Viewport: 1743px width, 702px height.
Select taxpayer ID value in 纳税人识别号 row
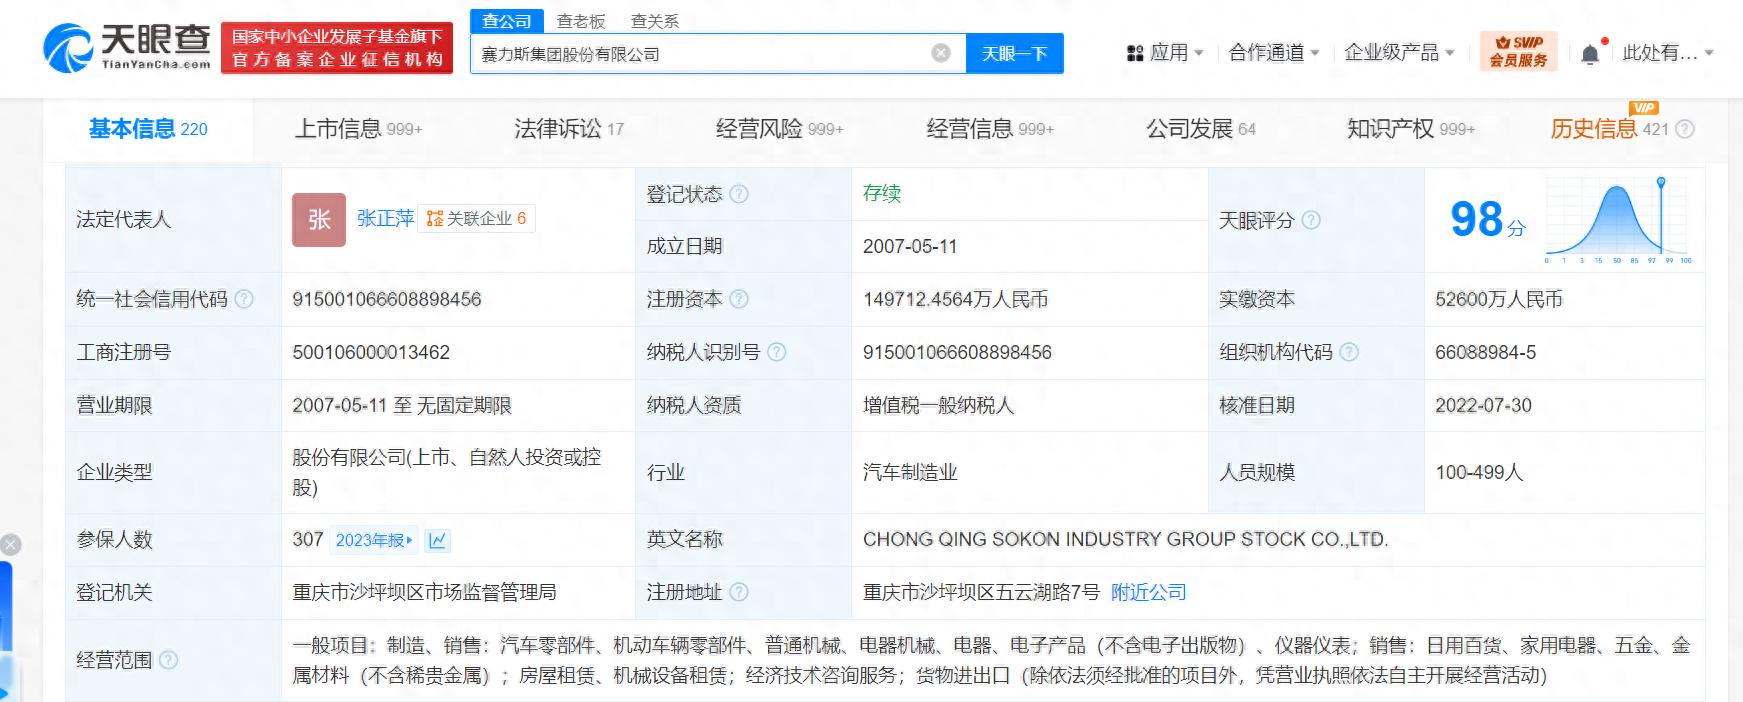click(x=957, y=352)
